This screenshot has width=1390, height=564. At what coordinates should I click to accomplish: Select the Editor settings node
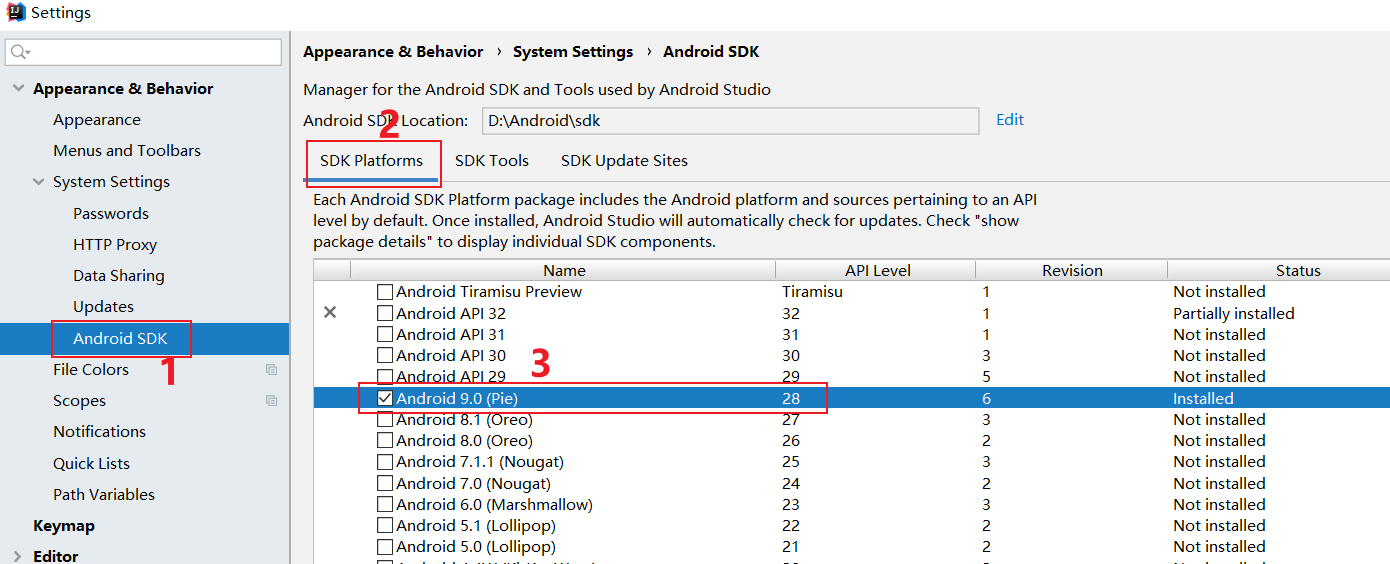[x=56, y=556]
